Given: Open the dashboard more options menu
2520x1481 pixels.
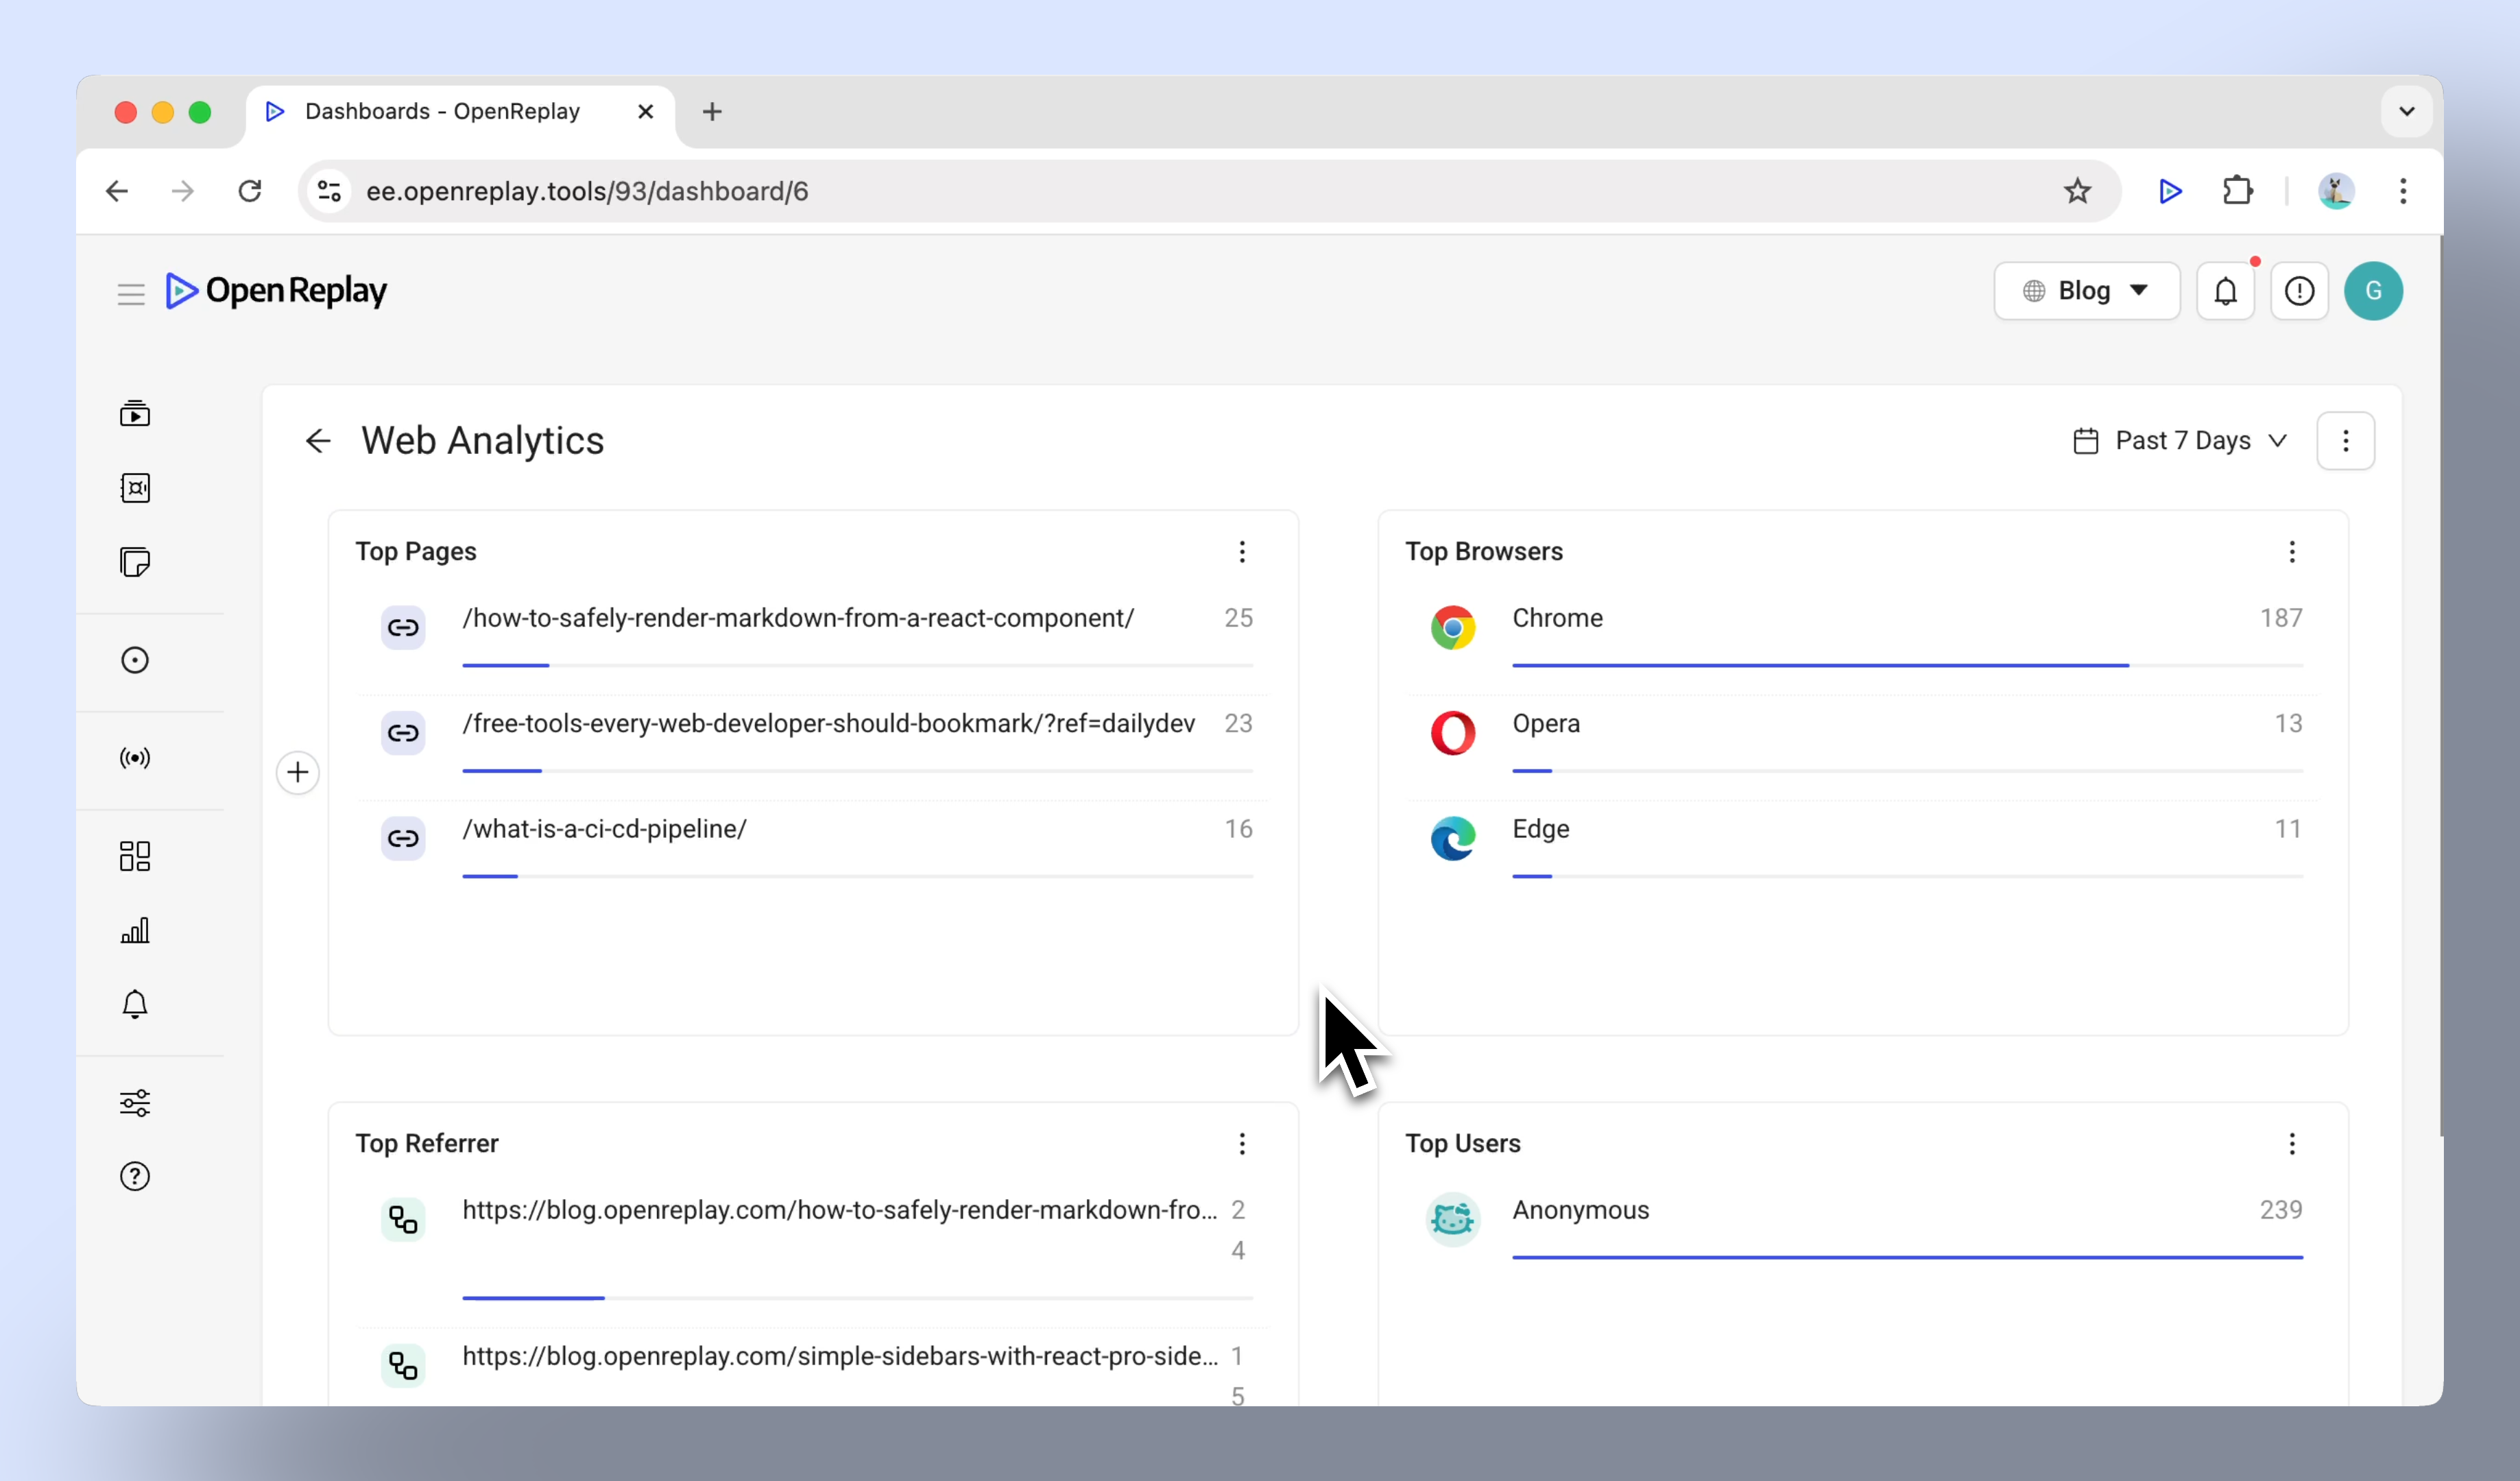Looking at the screenshot, I should [x=2345, y=441].
